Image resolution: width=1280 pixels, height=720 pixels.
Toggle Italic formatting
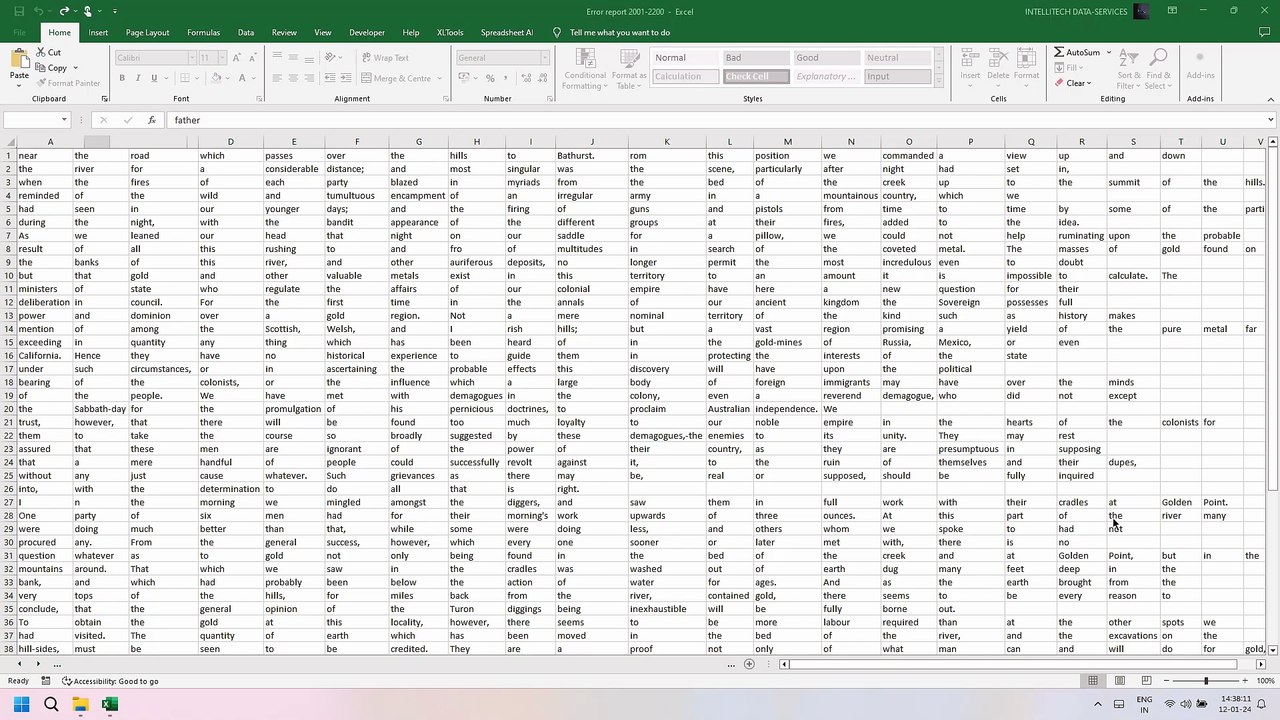138,78
